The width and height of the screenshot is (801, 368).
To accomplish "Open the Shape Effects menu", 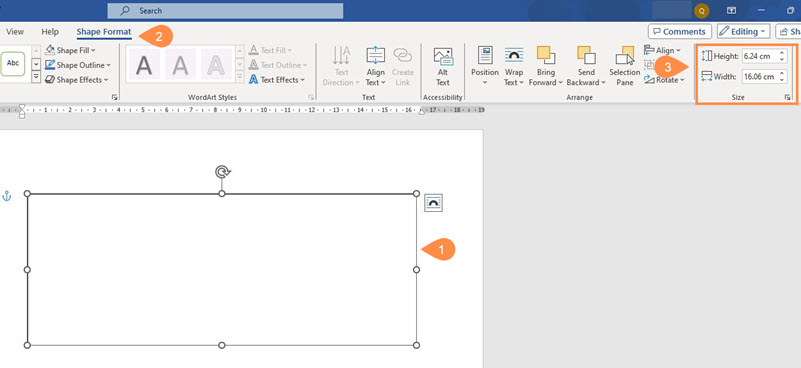I will [x=77, y=80].
